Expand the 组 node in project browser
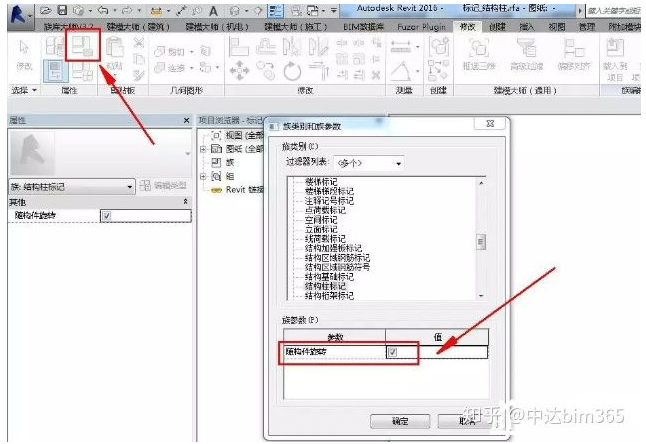 (204, 176)
